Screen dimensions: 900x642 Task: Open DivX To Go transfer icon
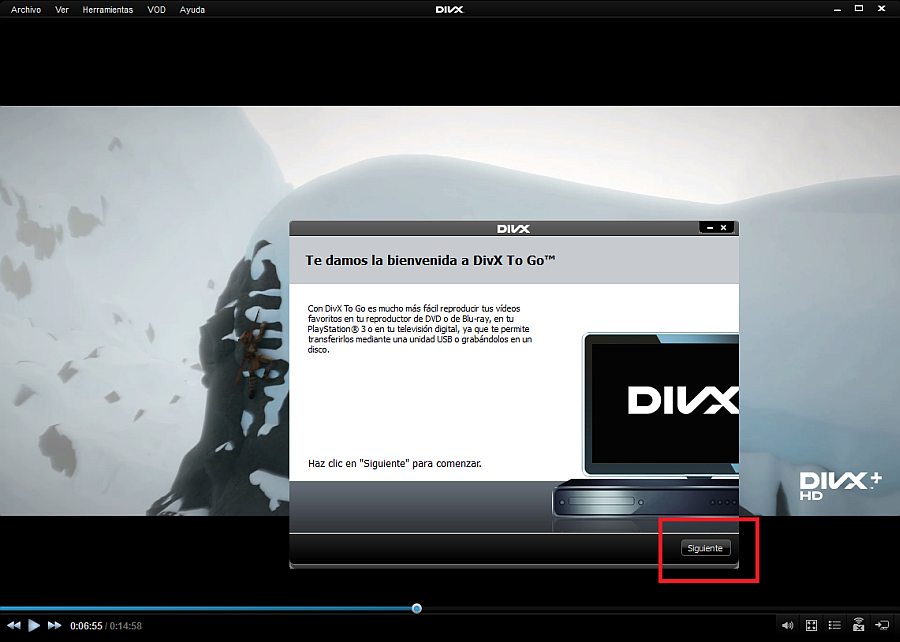[x=882, y=625]
